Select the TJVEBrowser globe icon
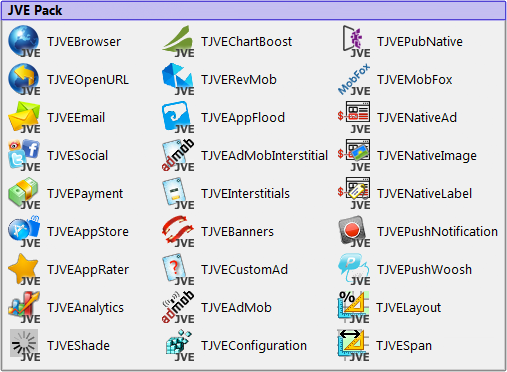The width and height of the screenshot is (507, 372). [x=24, y=41]
